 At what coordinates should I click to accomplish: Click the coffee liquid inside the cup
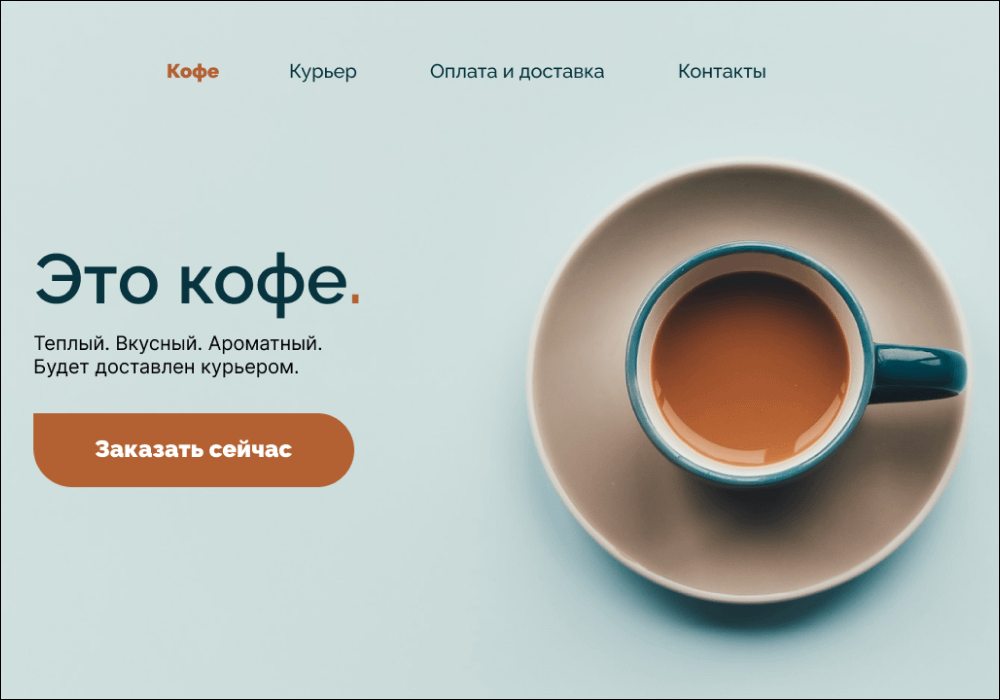[749, 368]
